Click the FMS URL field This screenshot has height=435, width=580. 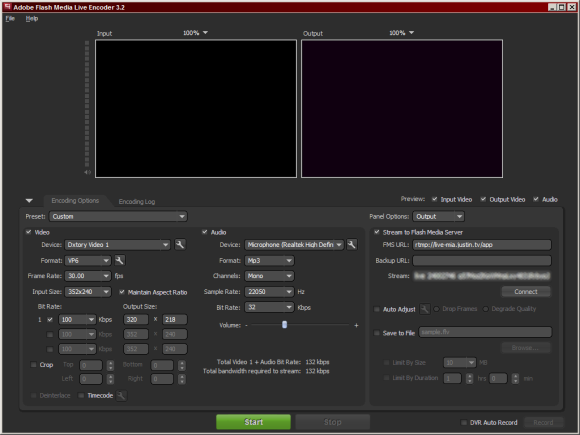pos(482,245)
